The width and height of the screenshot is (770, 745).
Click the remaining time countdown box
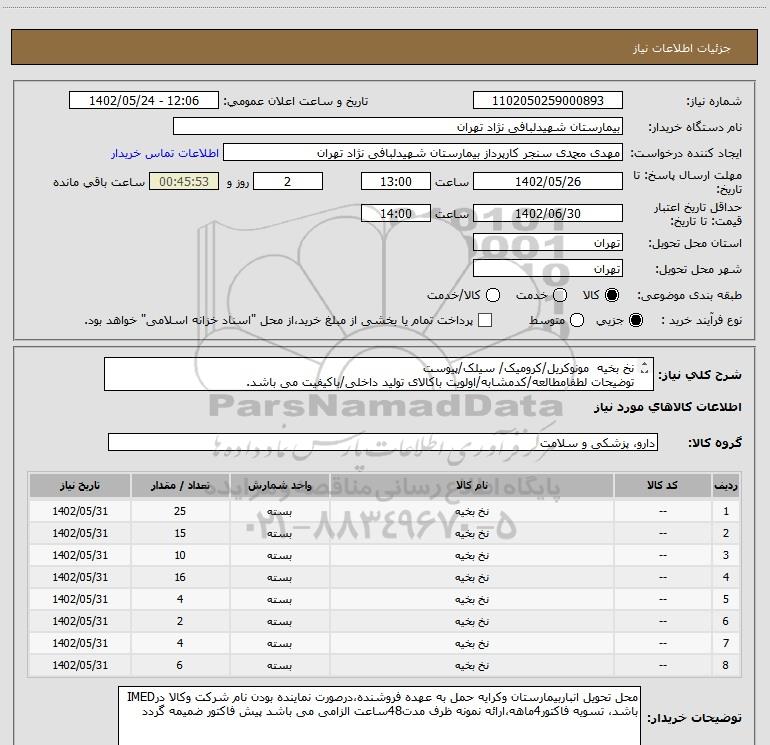click(x=182, y=182)
